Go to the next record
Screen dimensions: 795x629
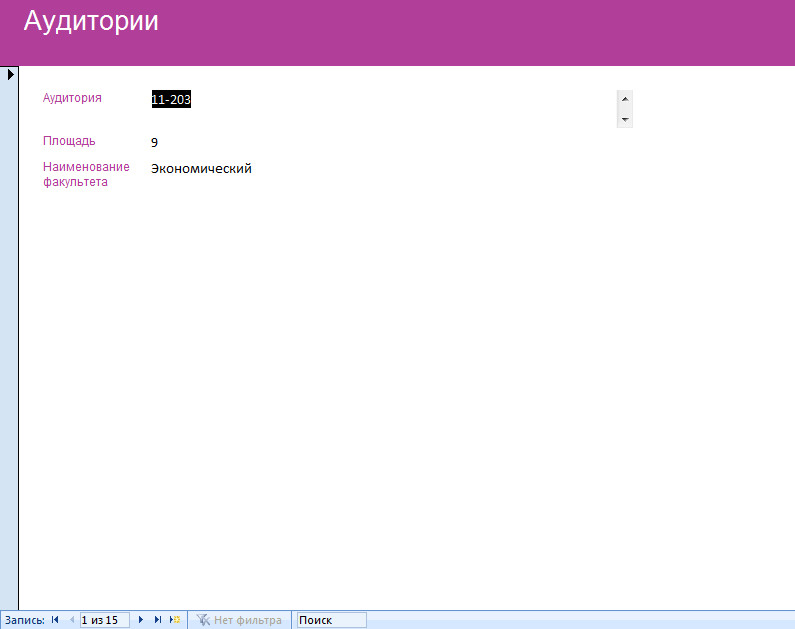pyautogui.click(x=141, y=619)
